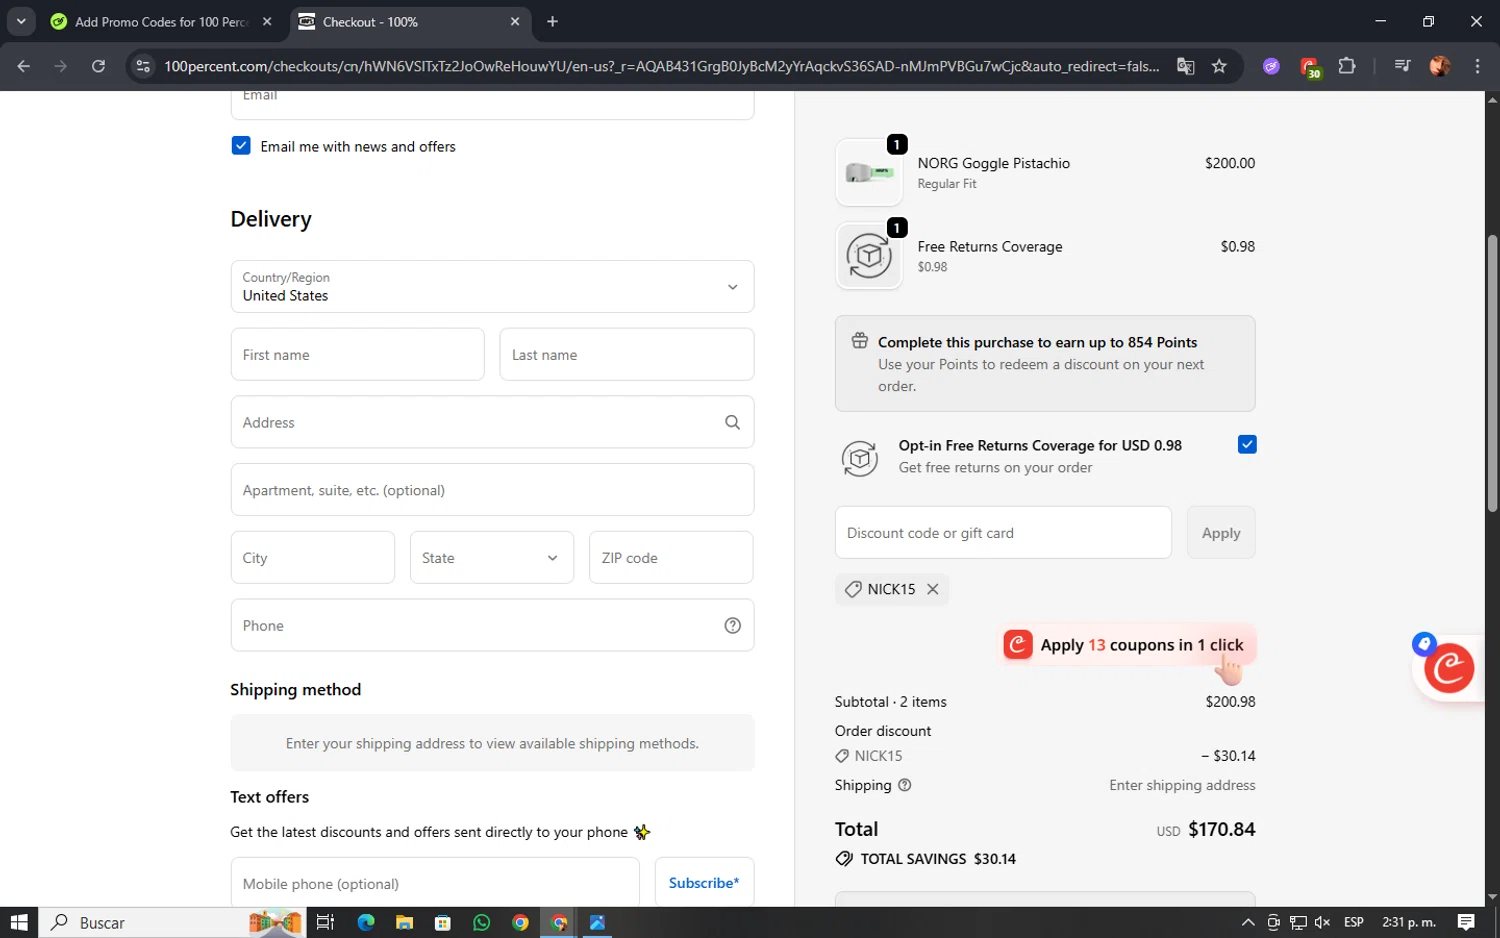Open site information icon in address bar
Screen dimensions: 1500x938
[143, 66]
